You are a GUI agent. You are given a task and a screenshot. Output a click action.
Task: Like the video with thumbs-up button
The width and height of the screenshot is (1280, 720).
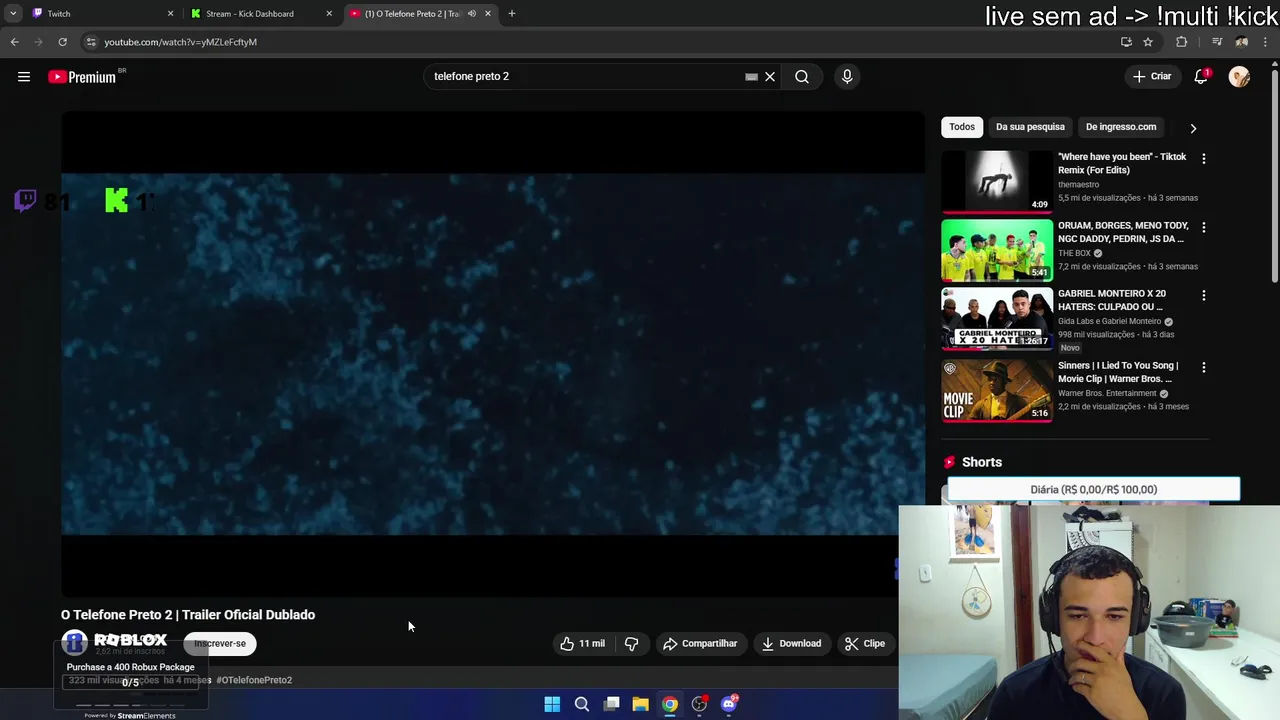click(x=583, y=644)
